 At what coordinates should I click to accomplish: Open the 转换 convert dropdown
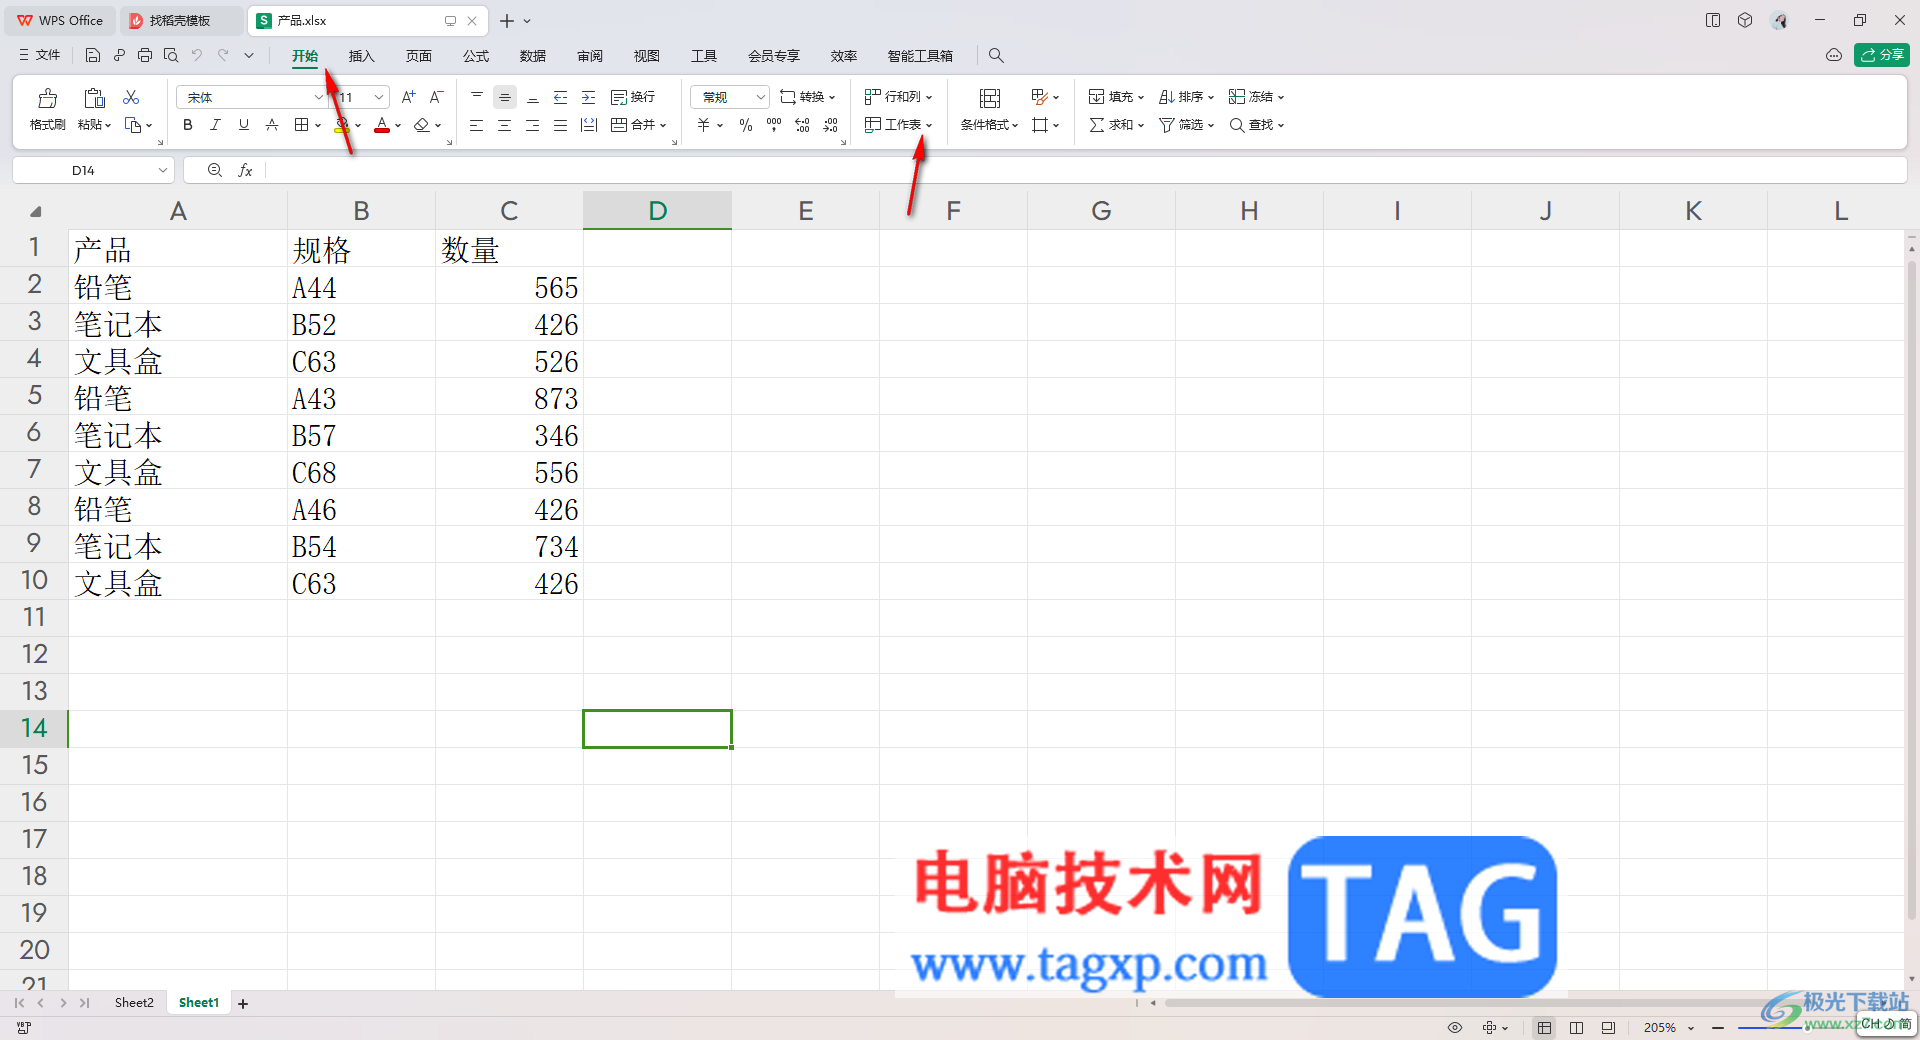click(808, 97)
